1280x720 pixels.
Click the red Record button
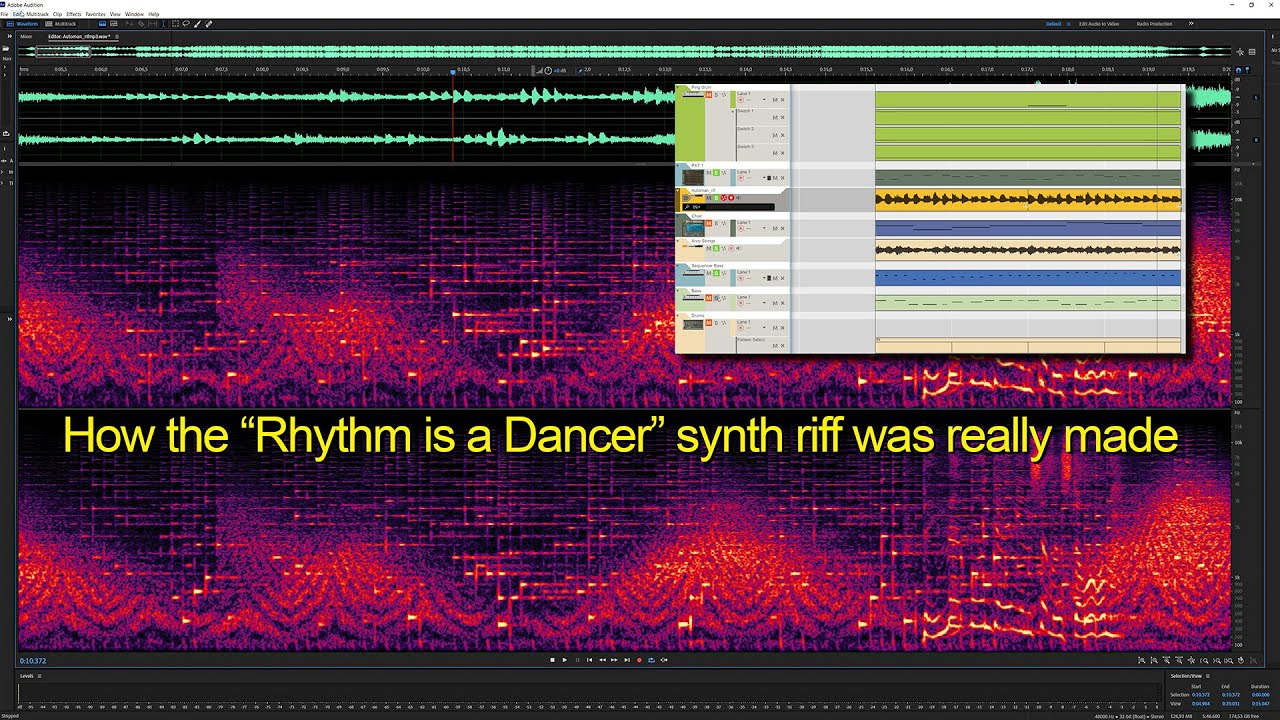point(639,660)
